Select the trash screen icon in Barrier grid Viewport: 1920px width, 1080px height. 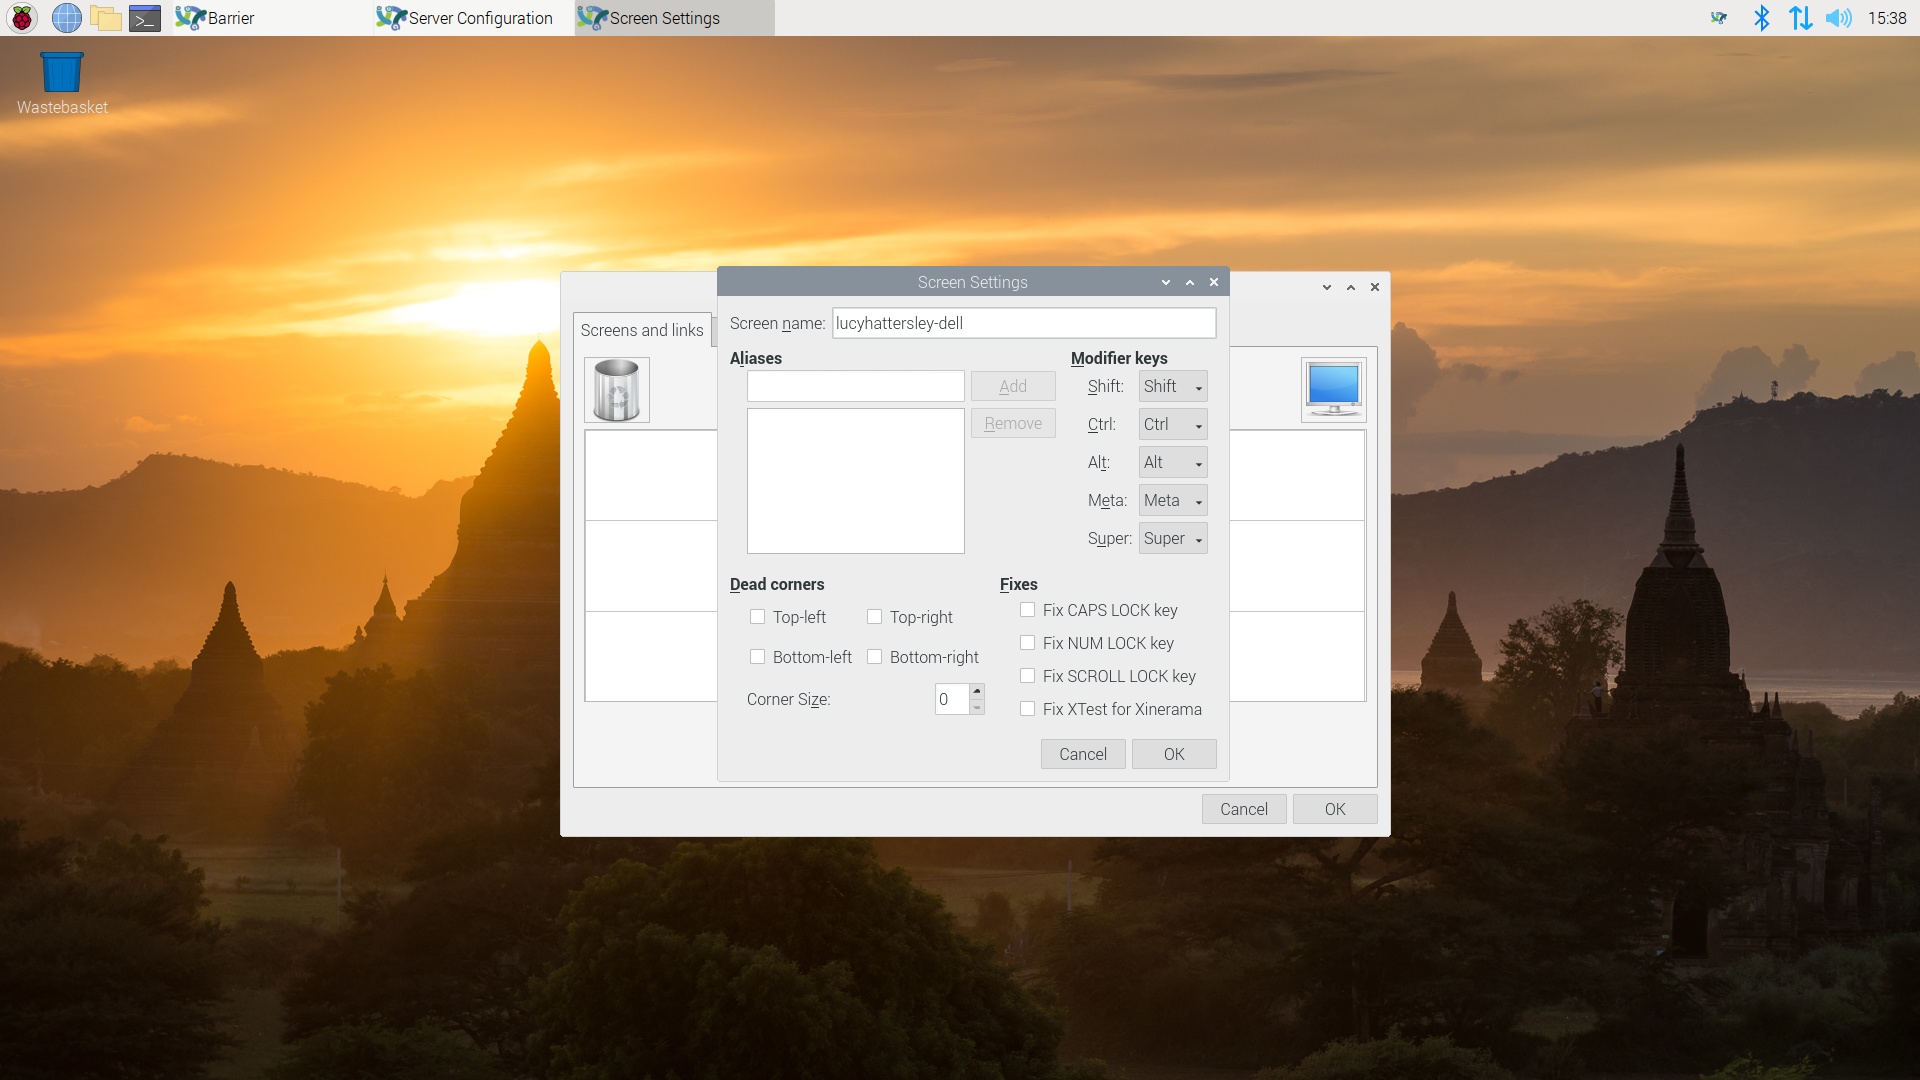[x=616, y=389]
